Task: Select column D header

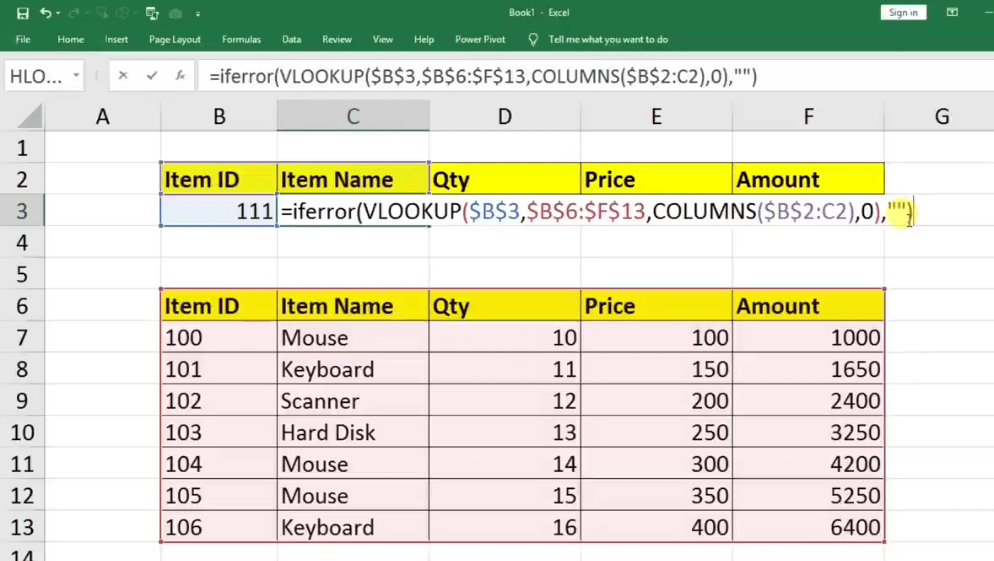Action: (x=504, y=117)
